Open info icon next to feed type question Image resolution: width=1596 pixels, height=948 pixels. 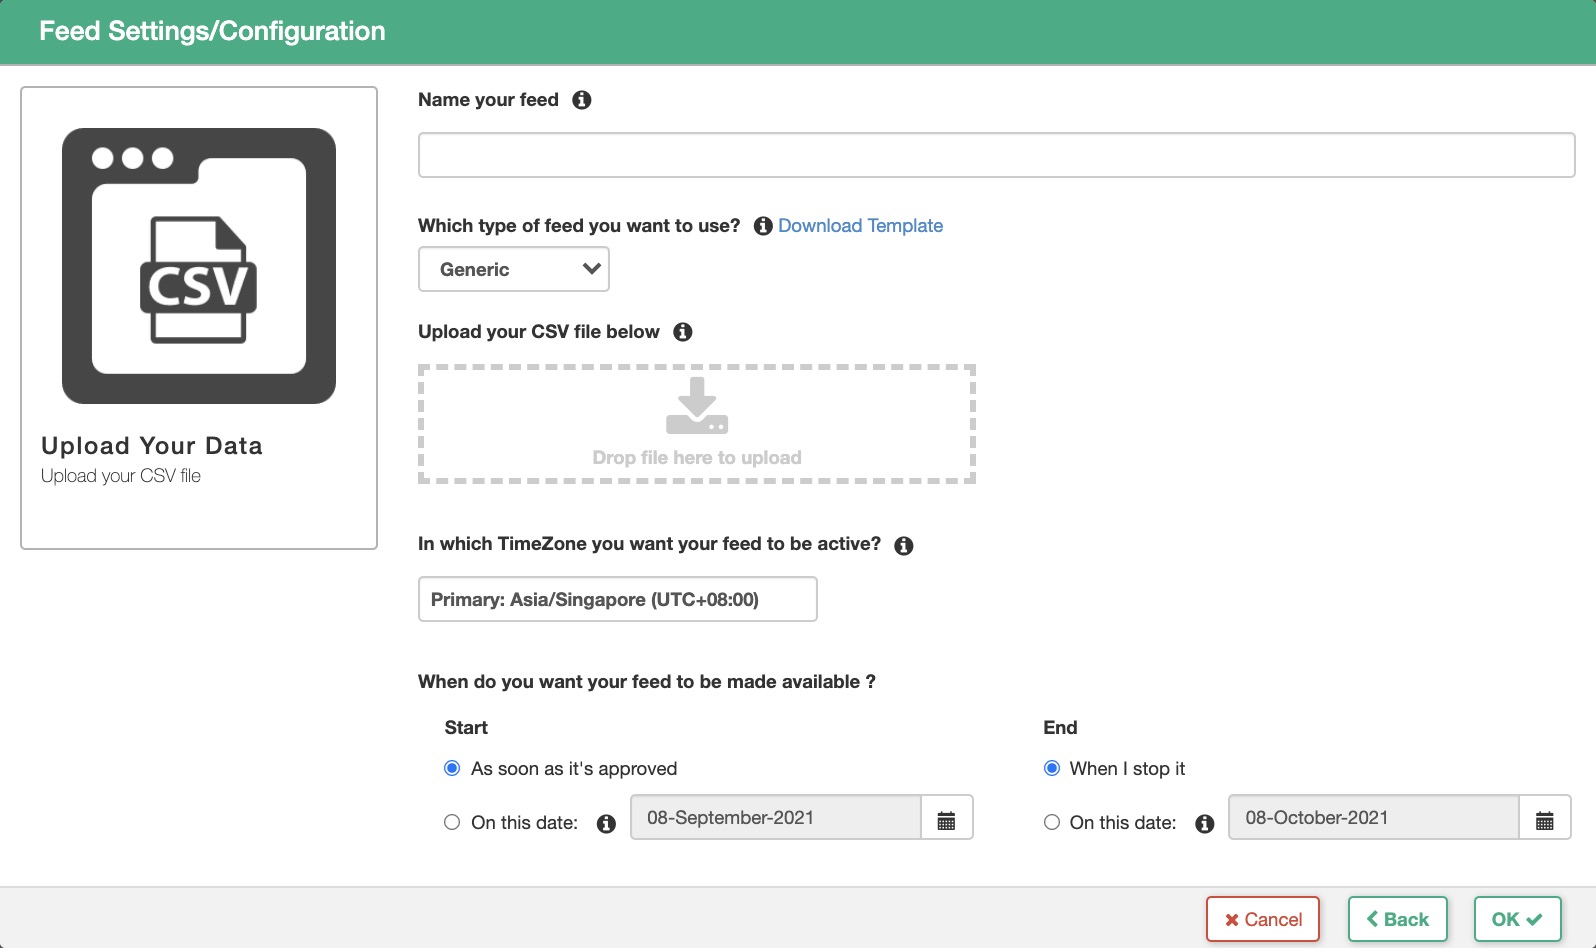click(x=763, y=226)
